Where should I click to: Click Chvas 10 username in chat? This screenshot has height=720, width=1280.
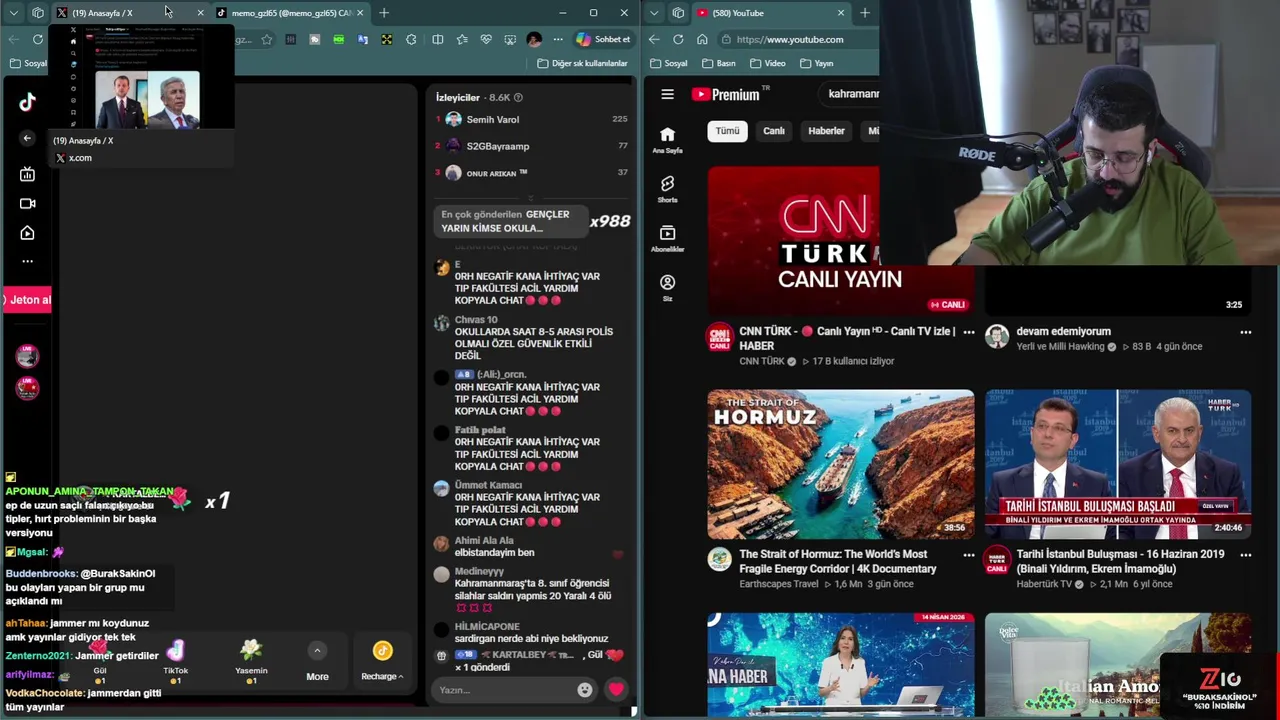pos(476,320)
